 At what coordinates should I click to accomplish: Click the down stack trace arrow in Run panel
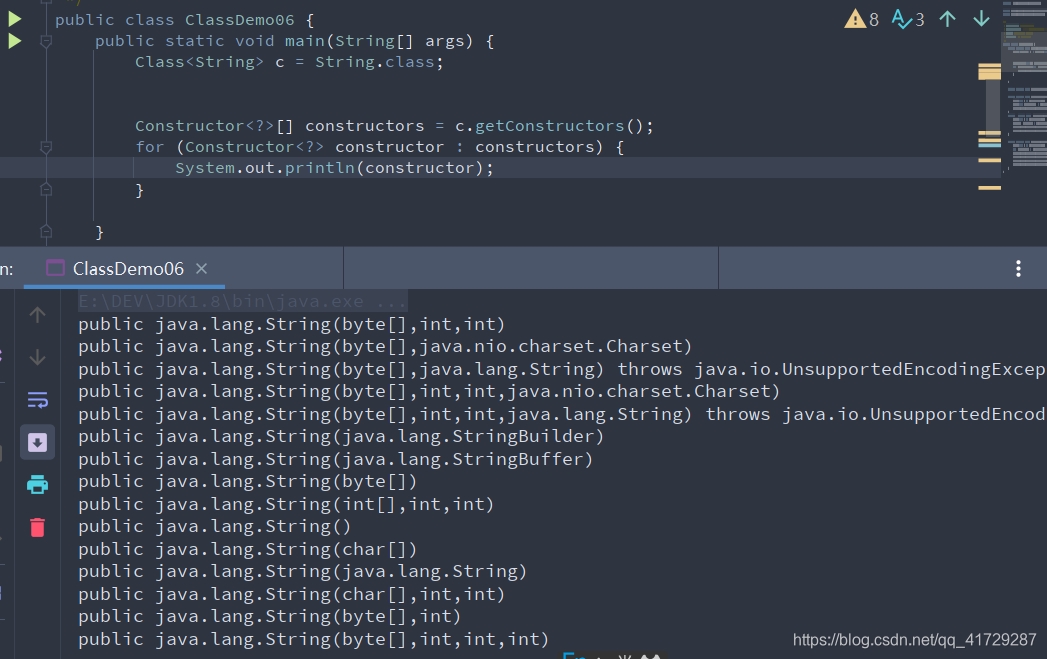tap(37, 357)
